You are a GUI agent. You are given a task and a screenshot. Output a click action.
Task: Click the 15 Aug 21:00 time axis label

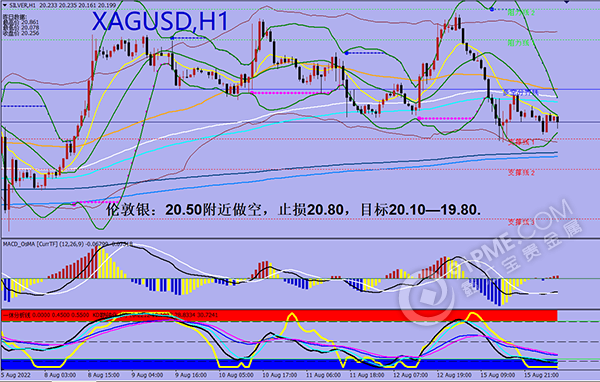coord(540,375)
